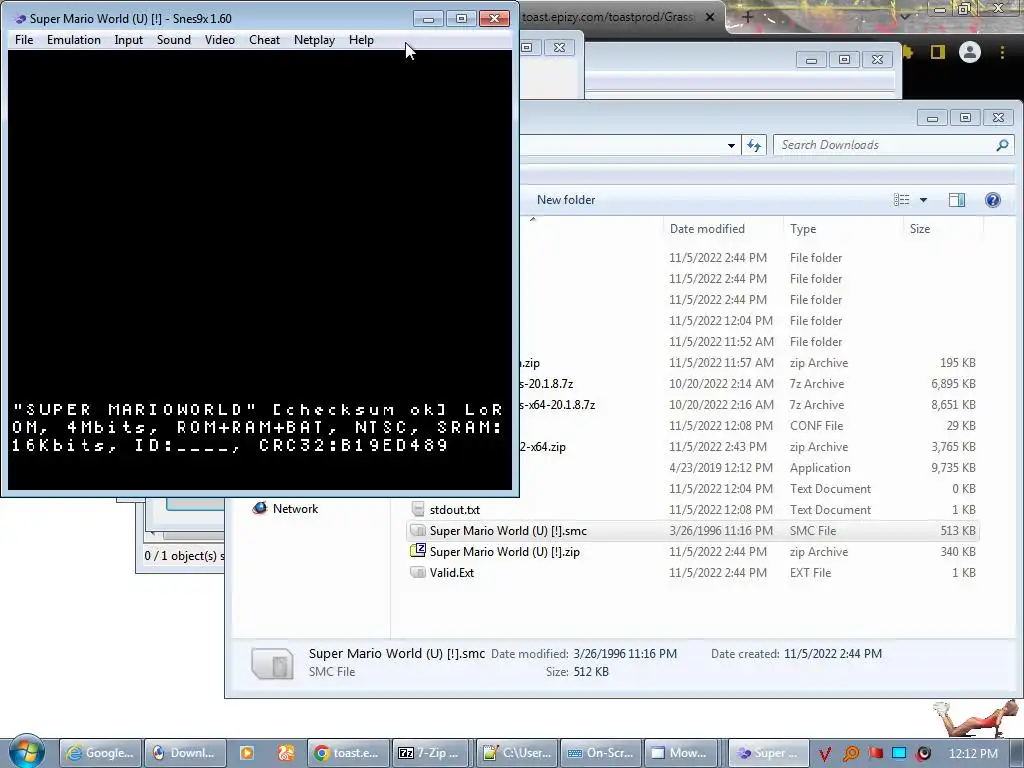This screenshot has height=768, width=1024.
Task: Open a new Chrome tab
Action: point(748,17)
